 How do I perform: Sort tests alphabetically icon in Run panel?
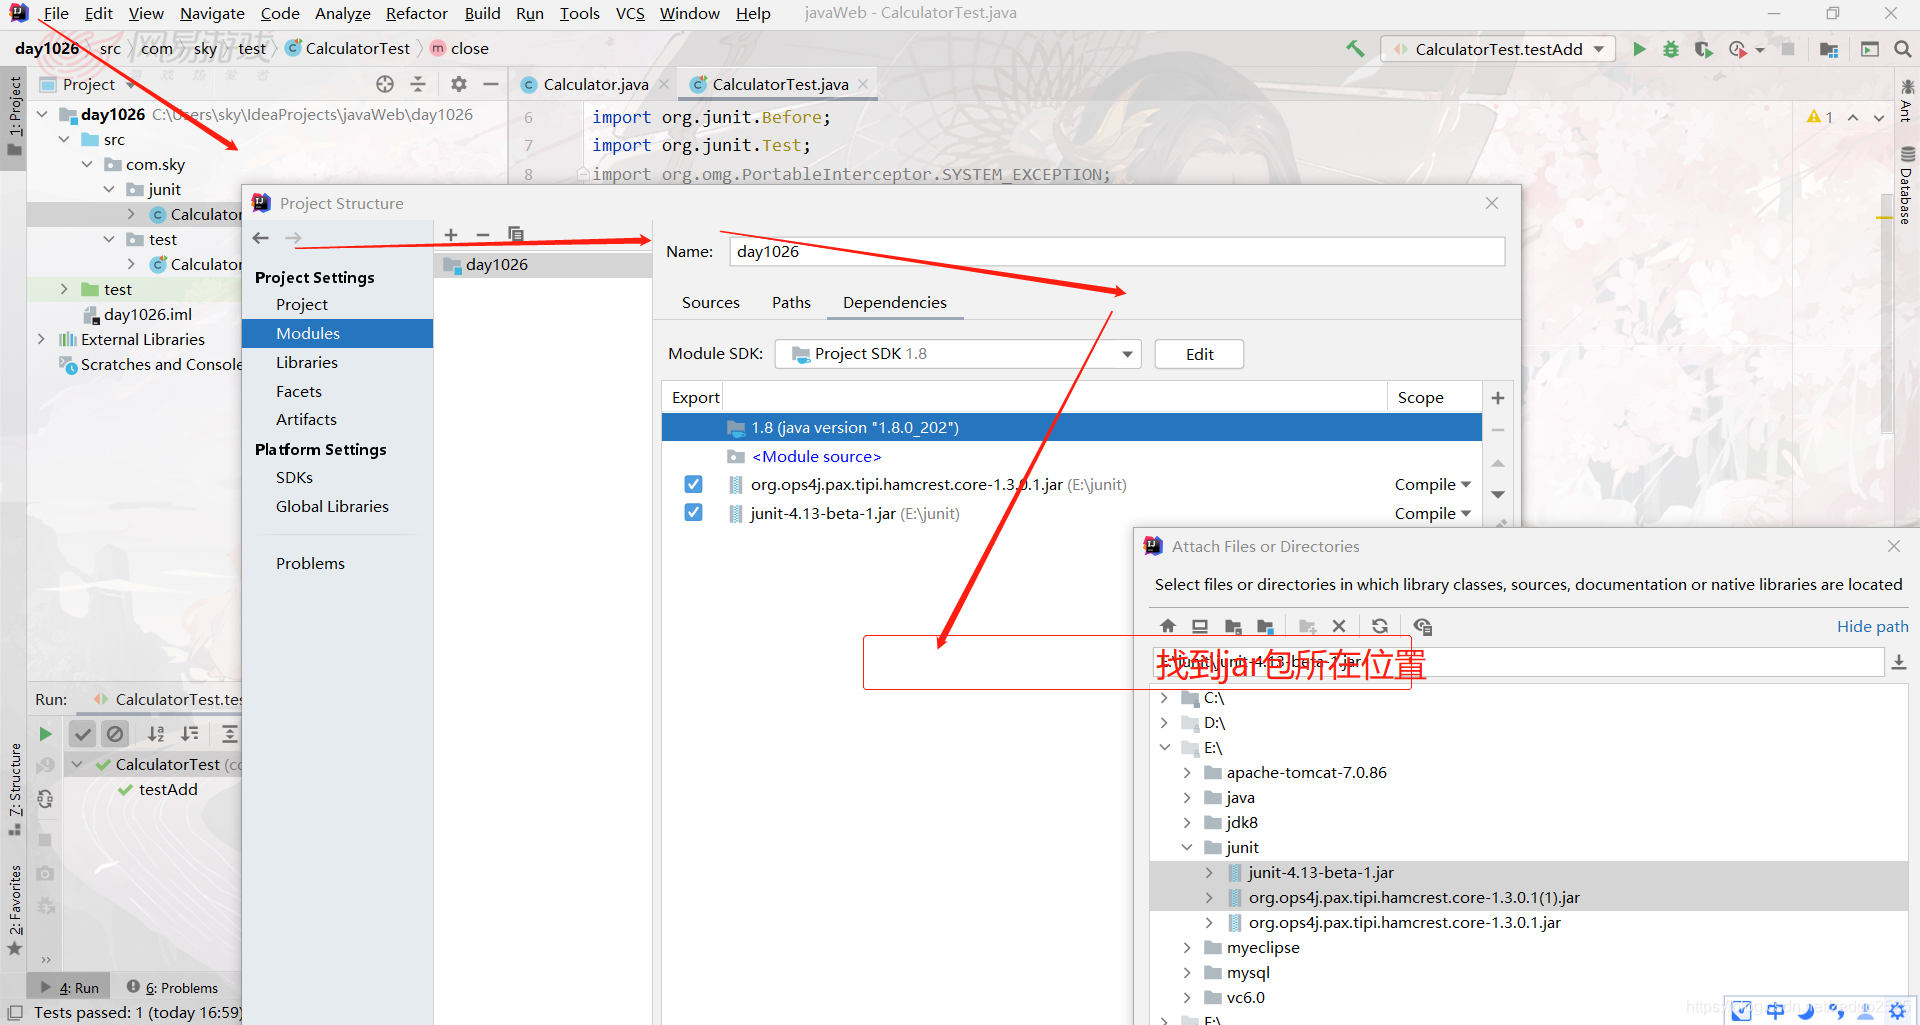pyautogui.click(x=156, y=734)
